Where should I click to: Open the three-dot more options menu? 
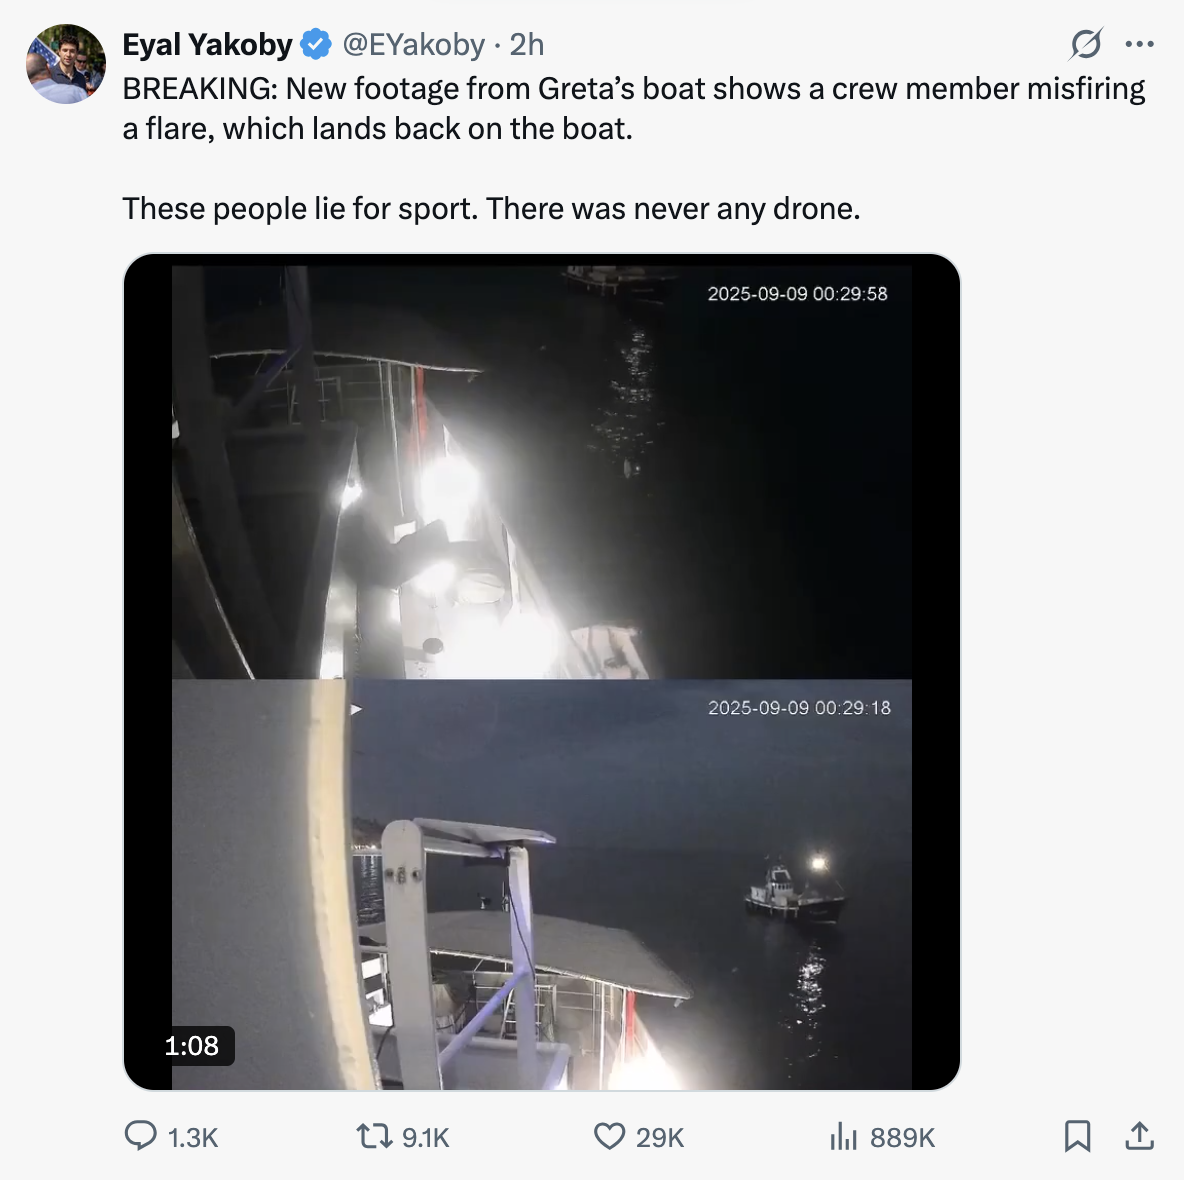pyautogui.click(x=1139, y=44)
